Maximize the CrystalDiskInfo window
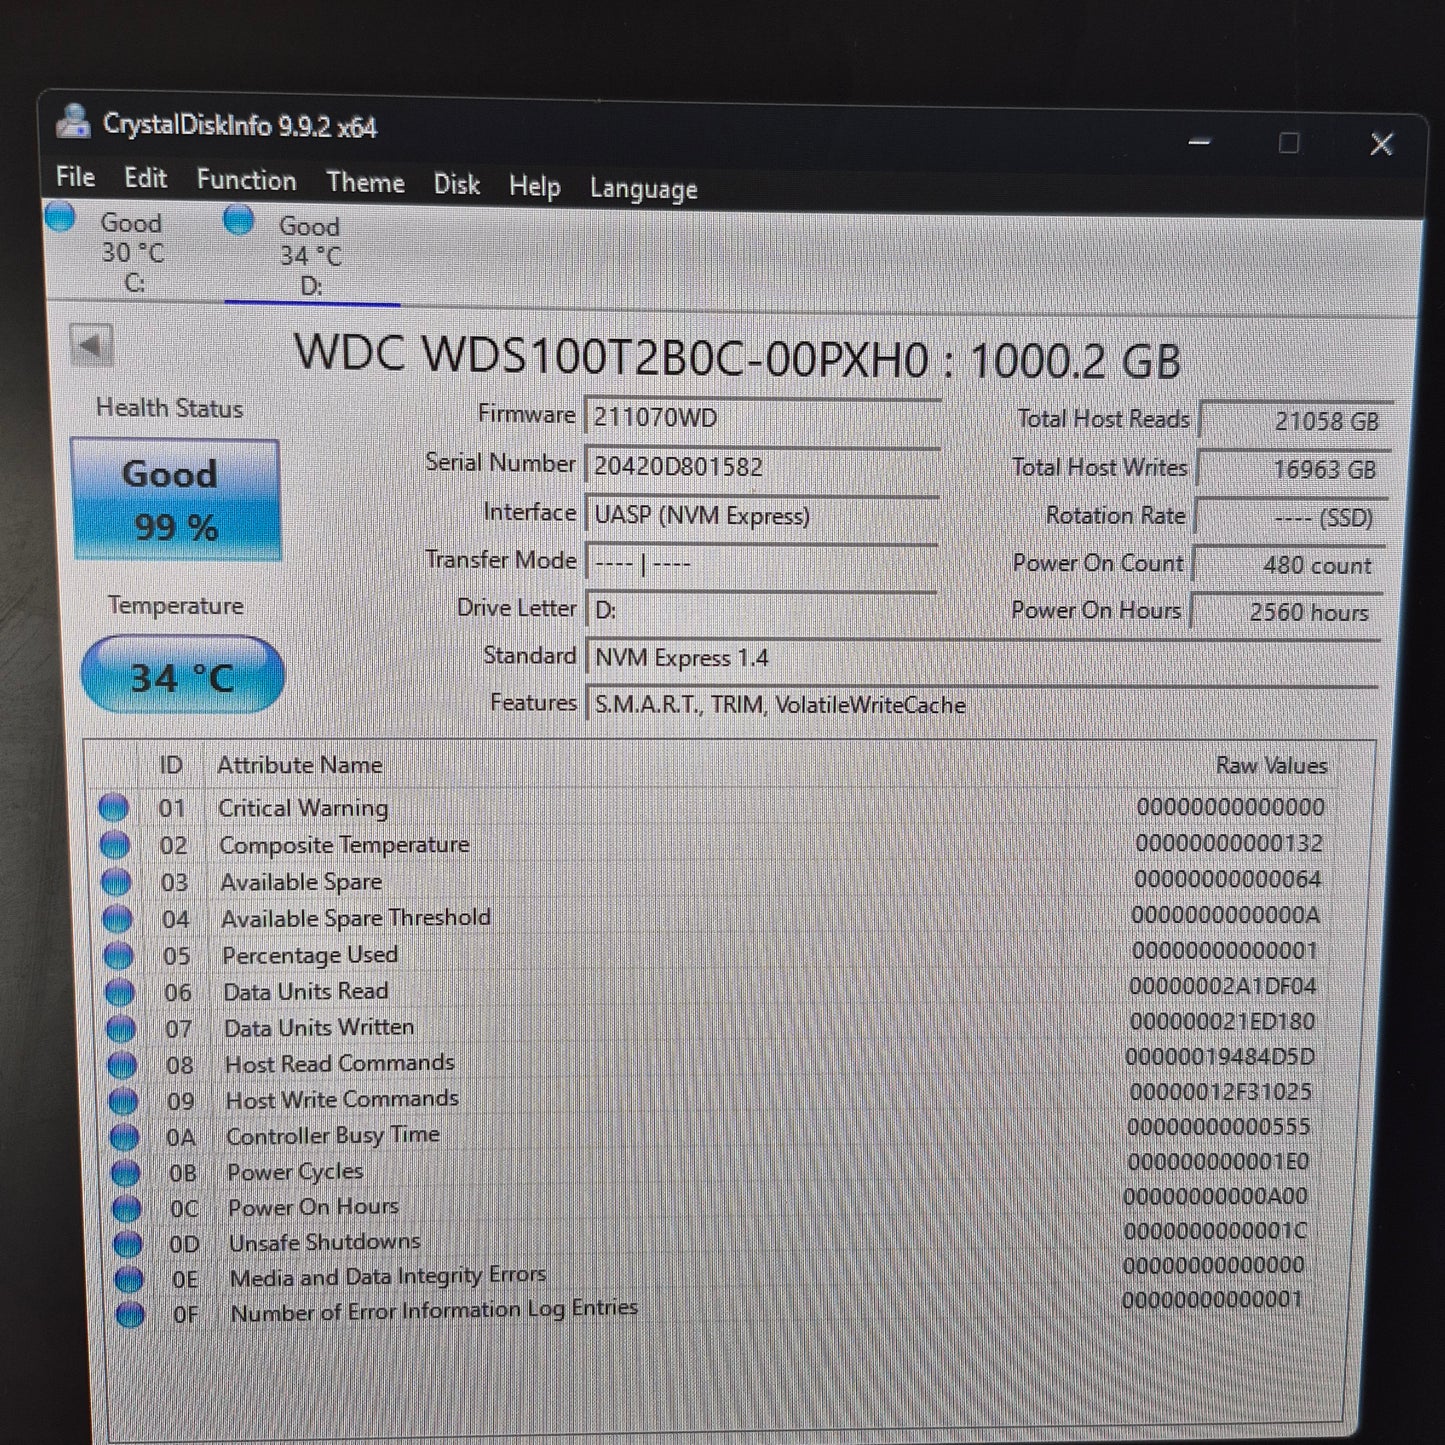The height and width of the screenshot is (1445, 1445). (x=1289, y=143)
